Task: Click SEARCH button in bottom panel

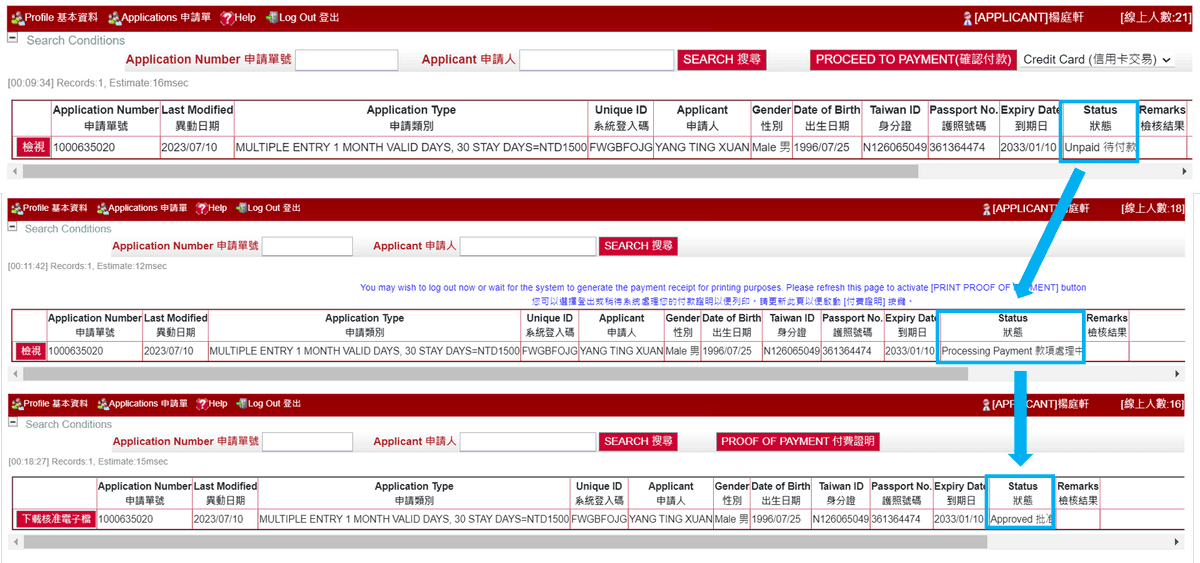Action: coord(640,441)
